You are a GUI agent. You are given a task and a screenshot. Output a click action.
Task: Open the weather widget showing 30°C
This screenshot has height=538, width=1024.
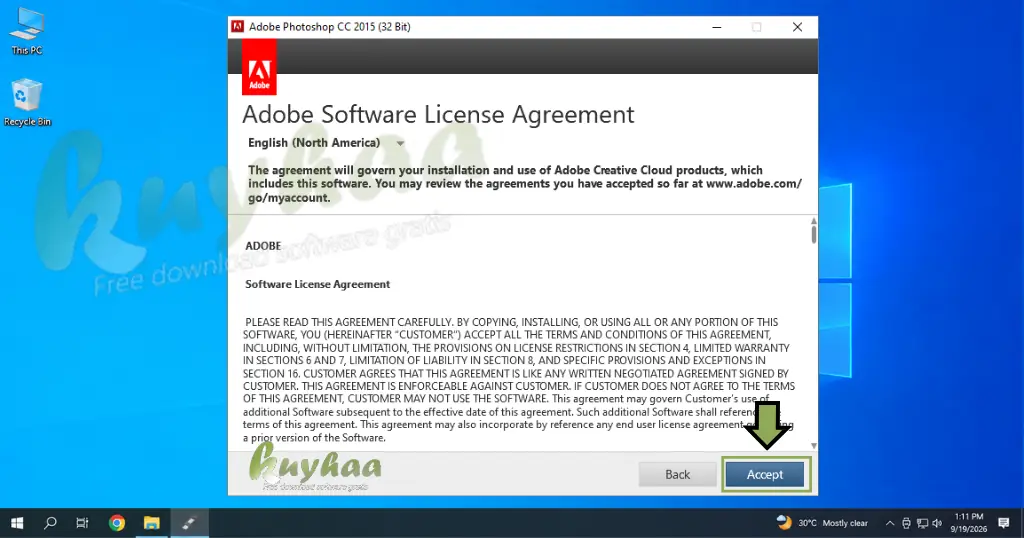coord(822,523)
